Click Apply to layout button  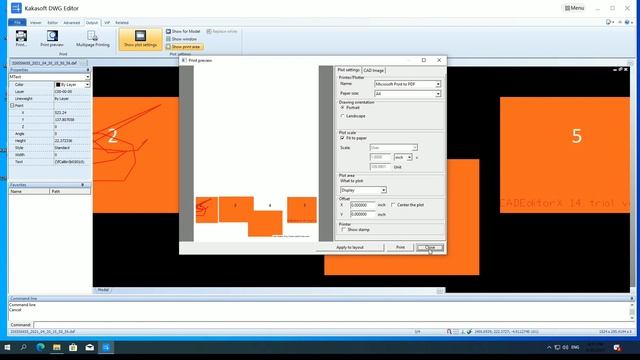350,247
